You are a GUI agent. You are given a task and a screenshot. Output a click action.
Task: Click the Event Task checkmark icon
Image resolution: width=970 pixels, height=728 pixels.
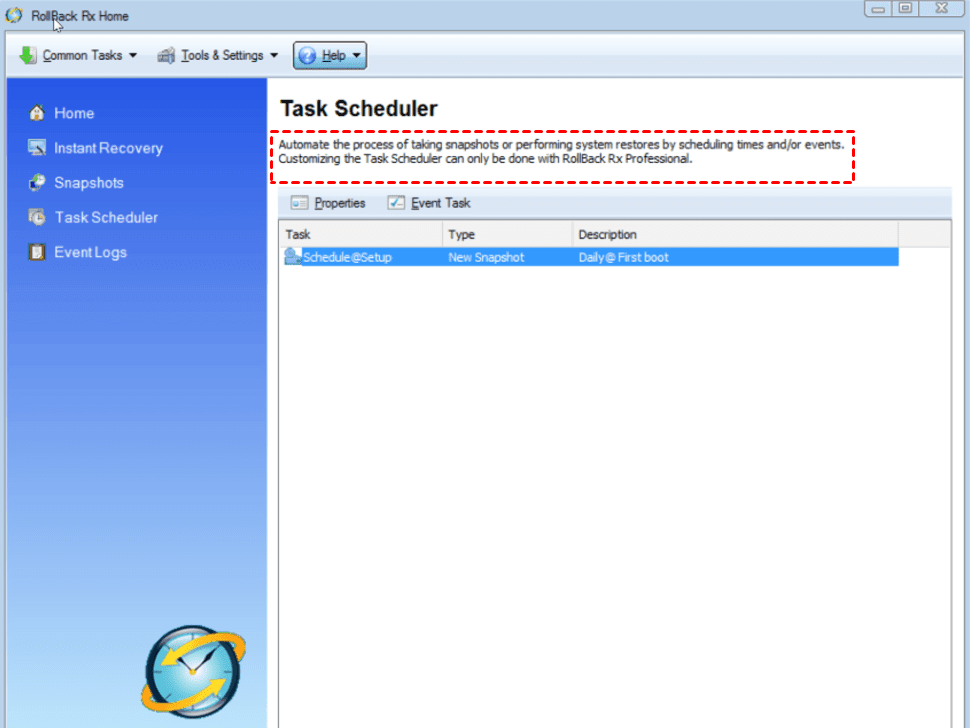pos(396,203)
